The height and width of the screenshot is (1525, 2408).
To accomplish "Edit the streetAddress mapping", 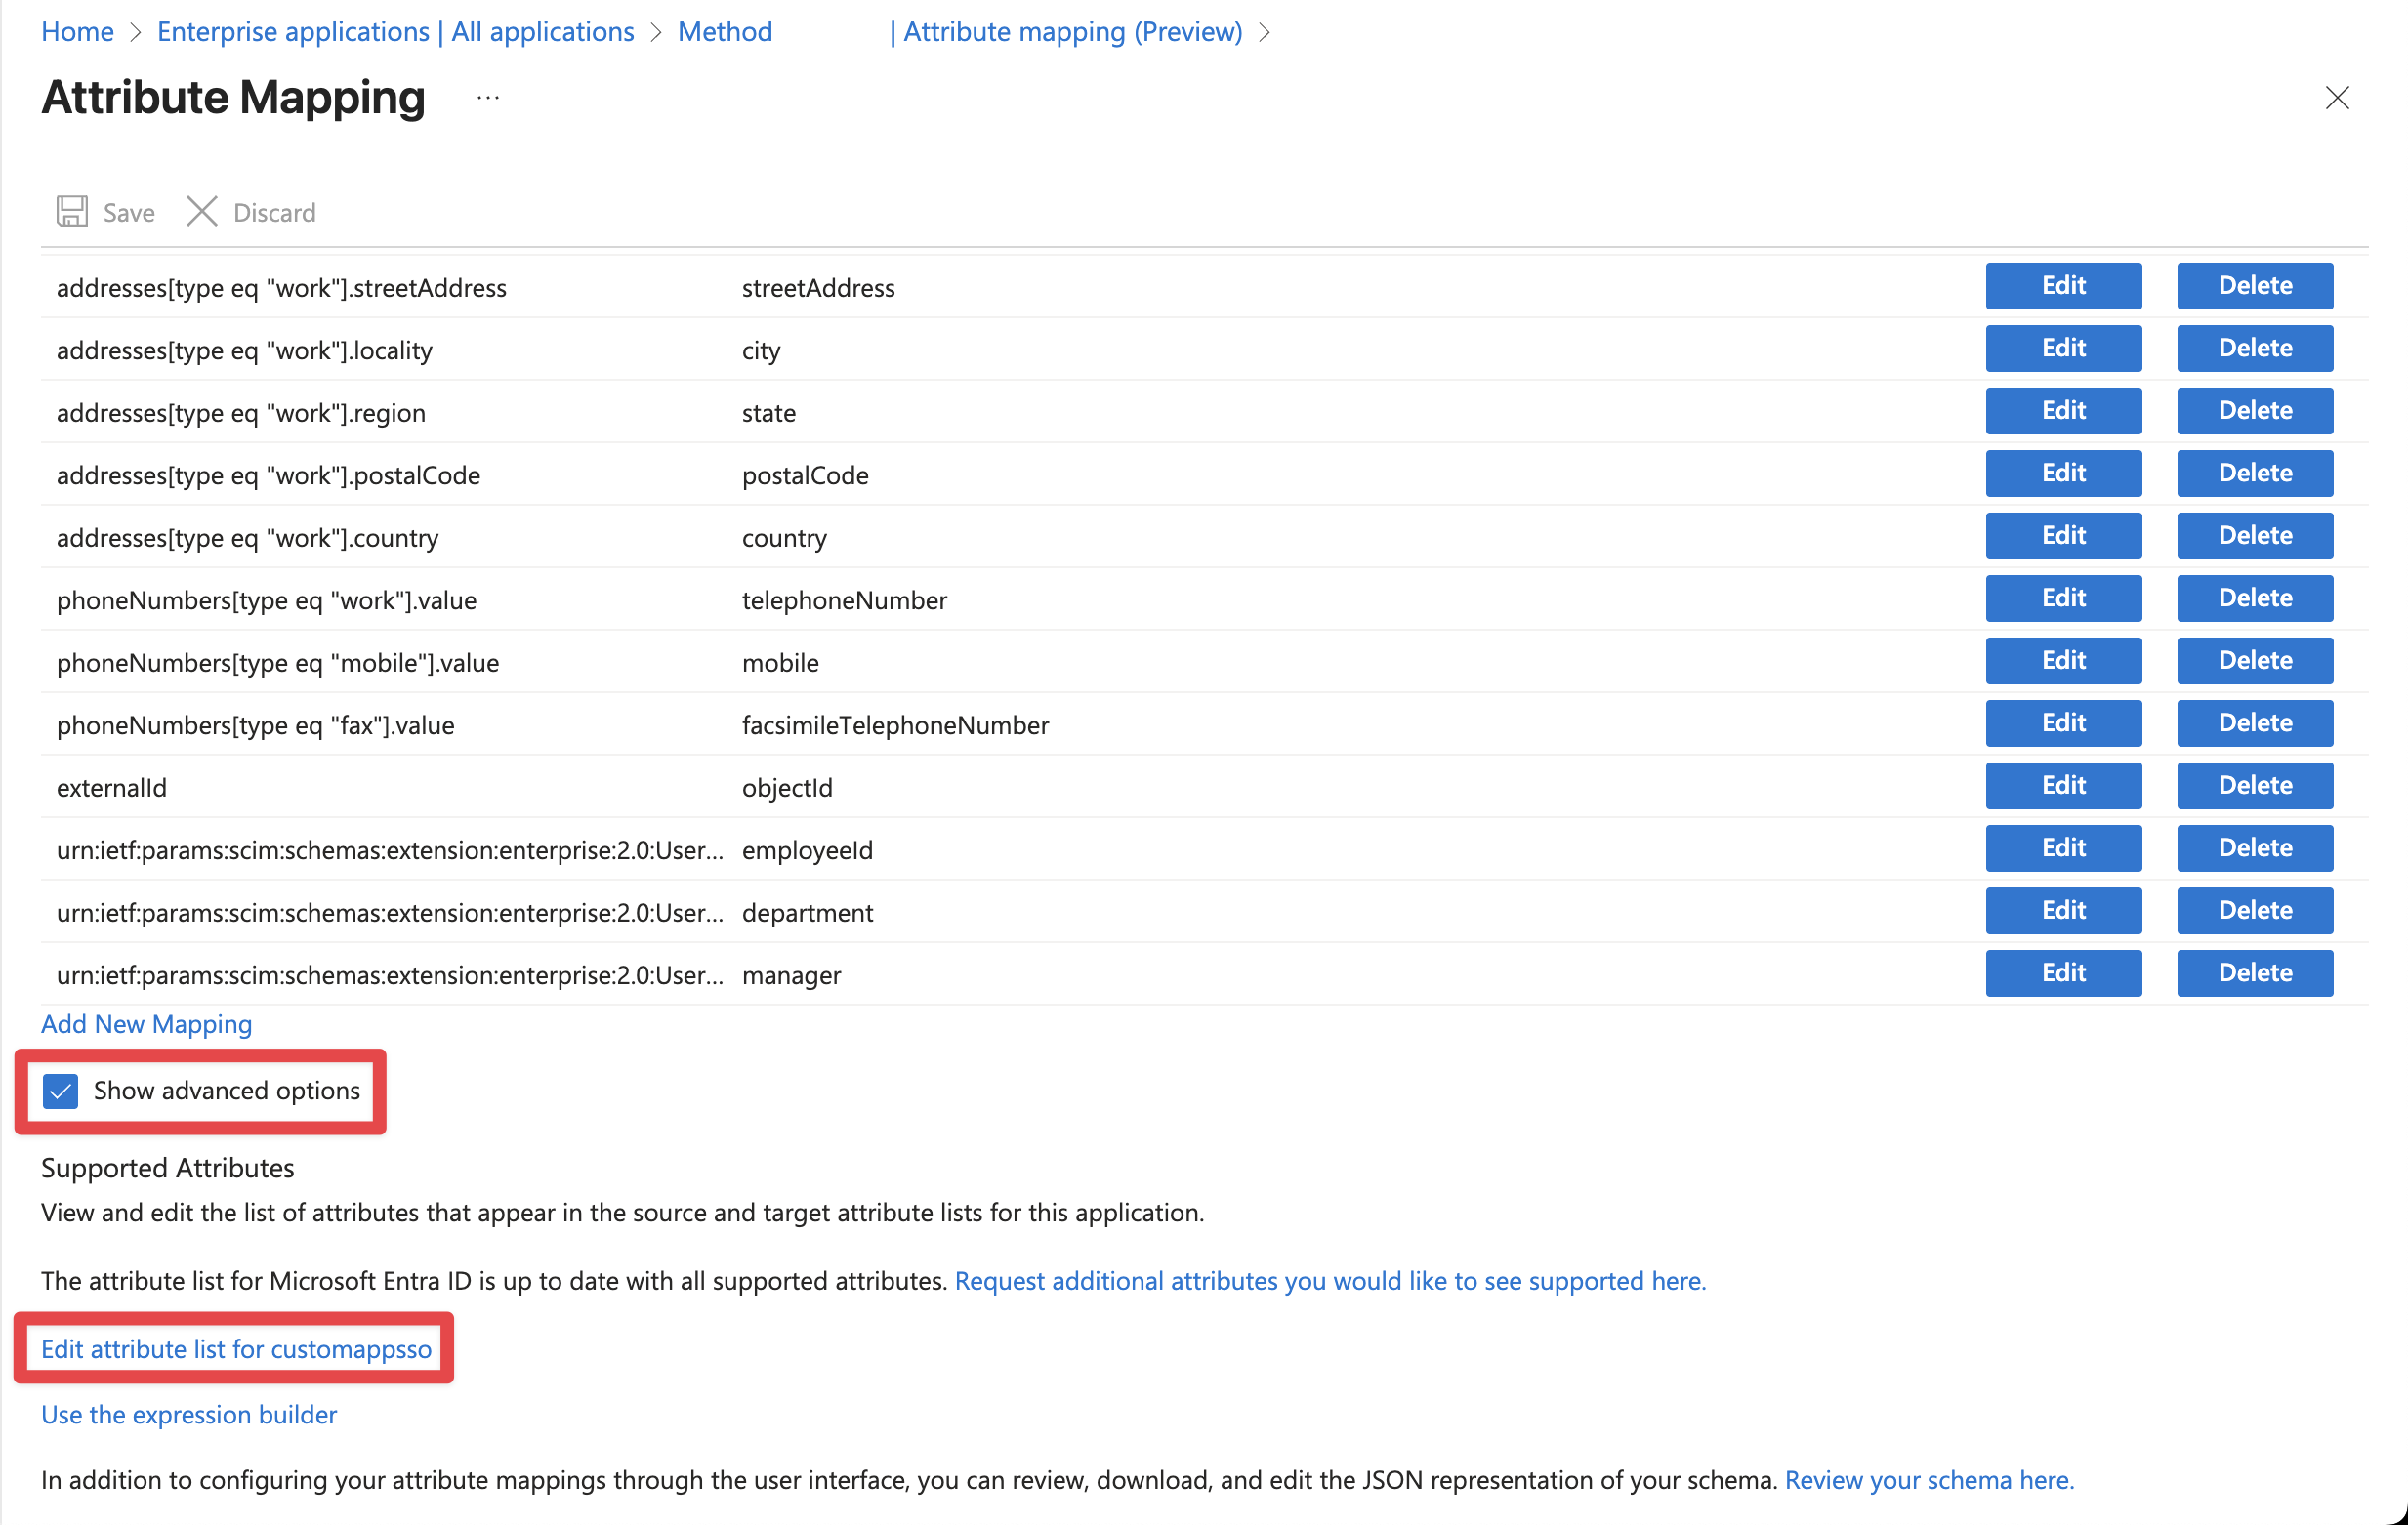I will click(2063, 286).
